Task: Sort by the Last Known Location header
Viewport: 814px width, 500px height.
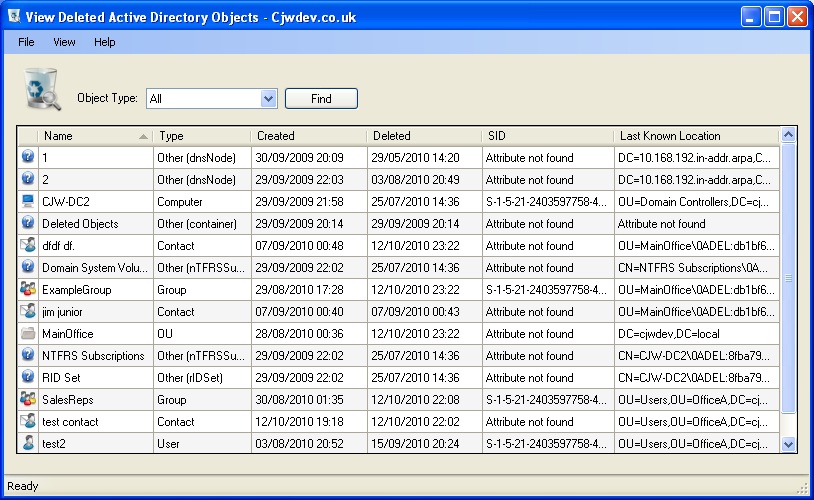Action: pyautogui.click(x=695, y=136)
